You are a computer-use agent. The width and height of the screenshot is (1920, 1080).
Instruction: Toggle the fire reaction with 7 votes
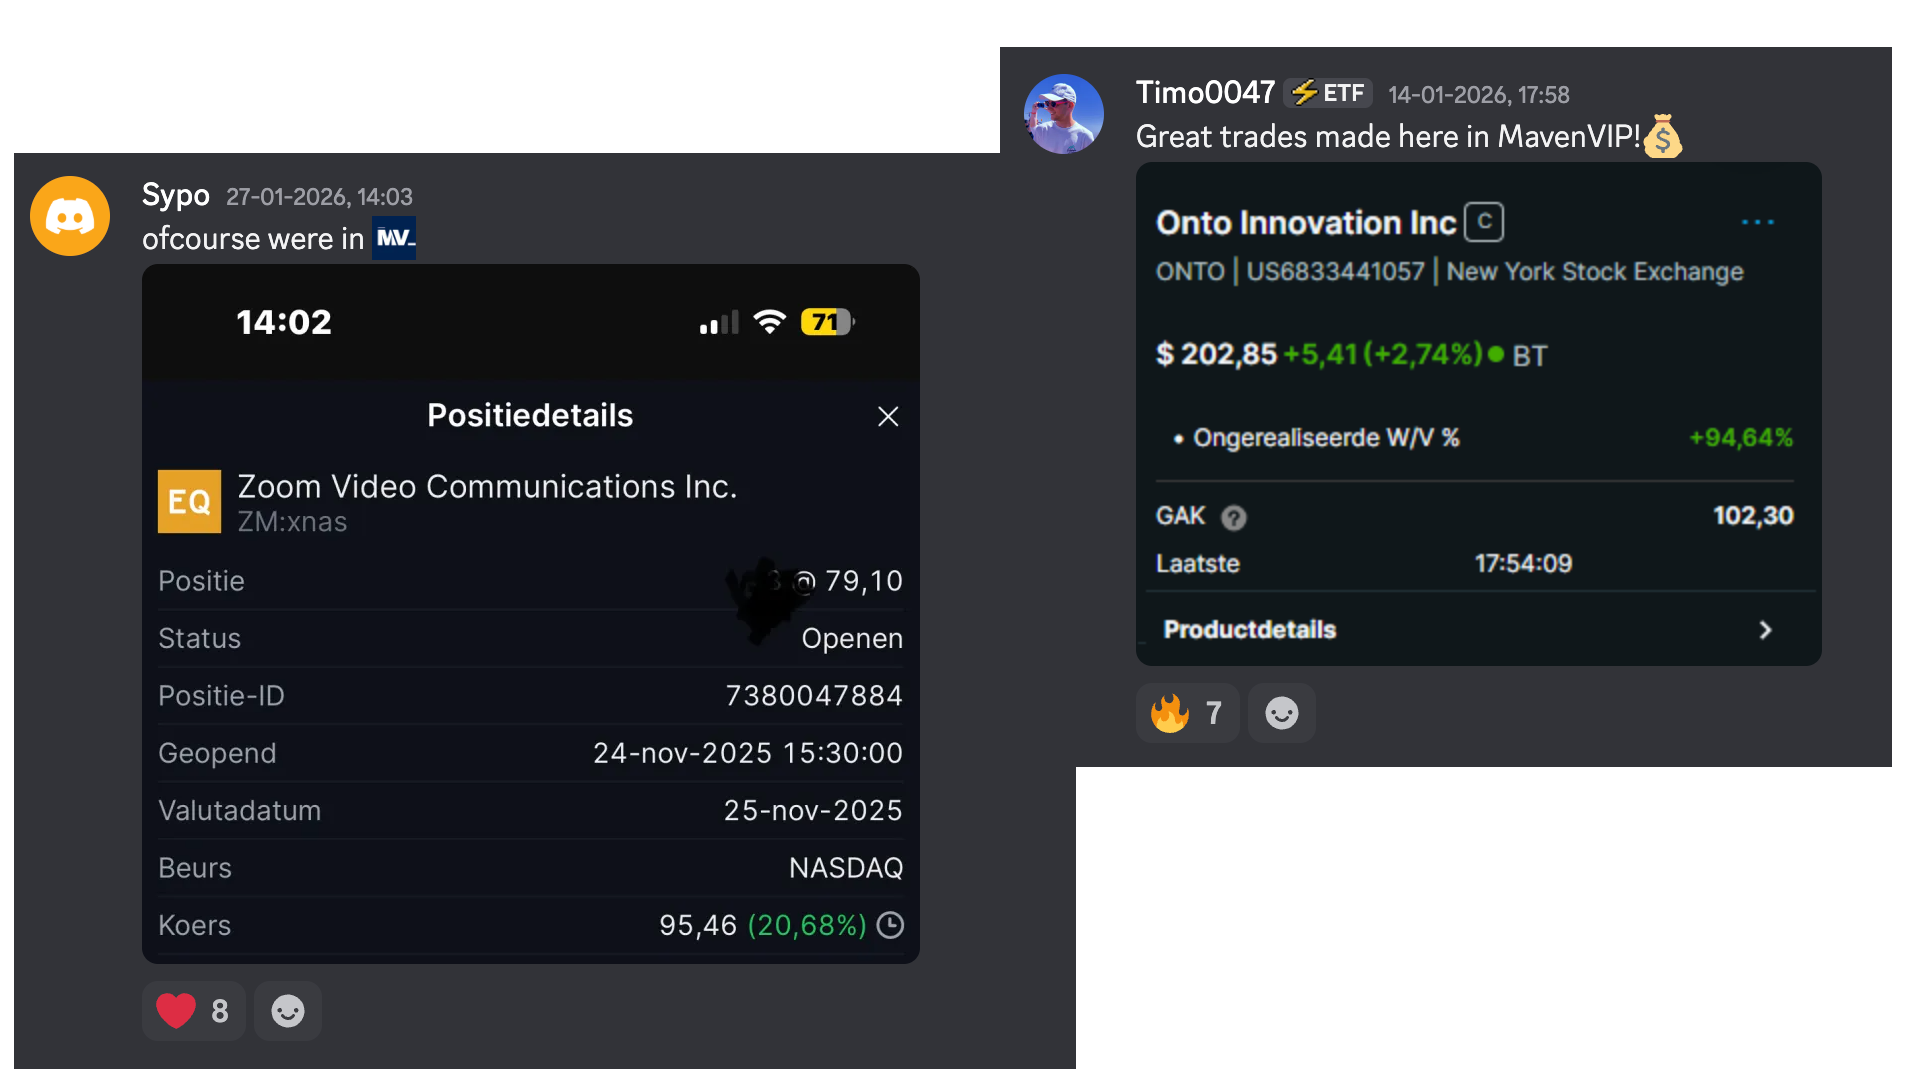(x=1187, y=713)
